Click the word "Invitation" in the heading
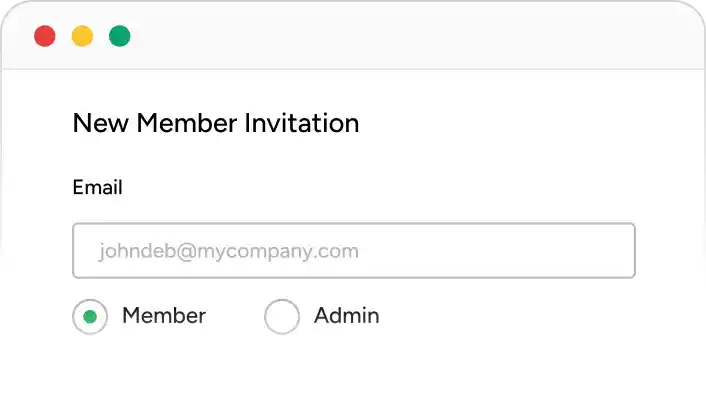The height and width of the screenshot is (406, 706). point(302,123)
